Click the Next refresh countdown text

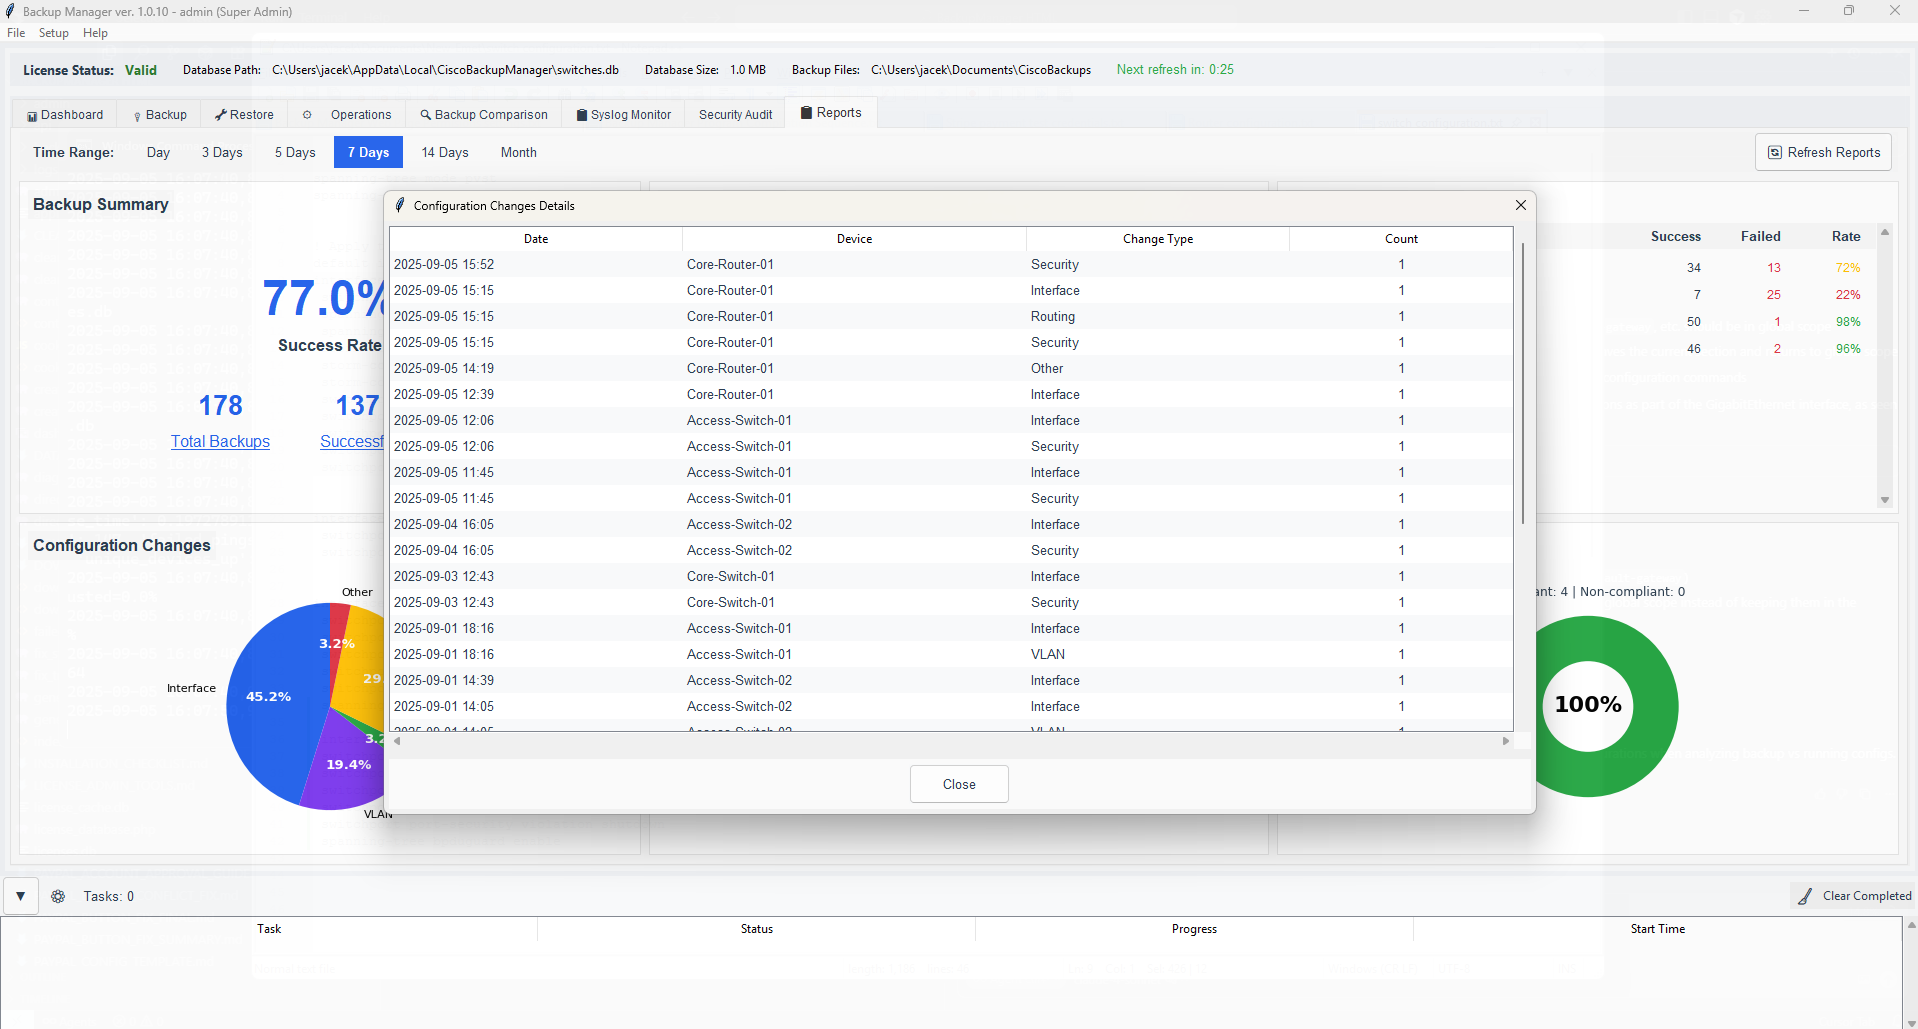(x=1175, y=70)
